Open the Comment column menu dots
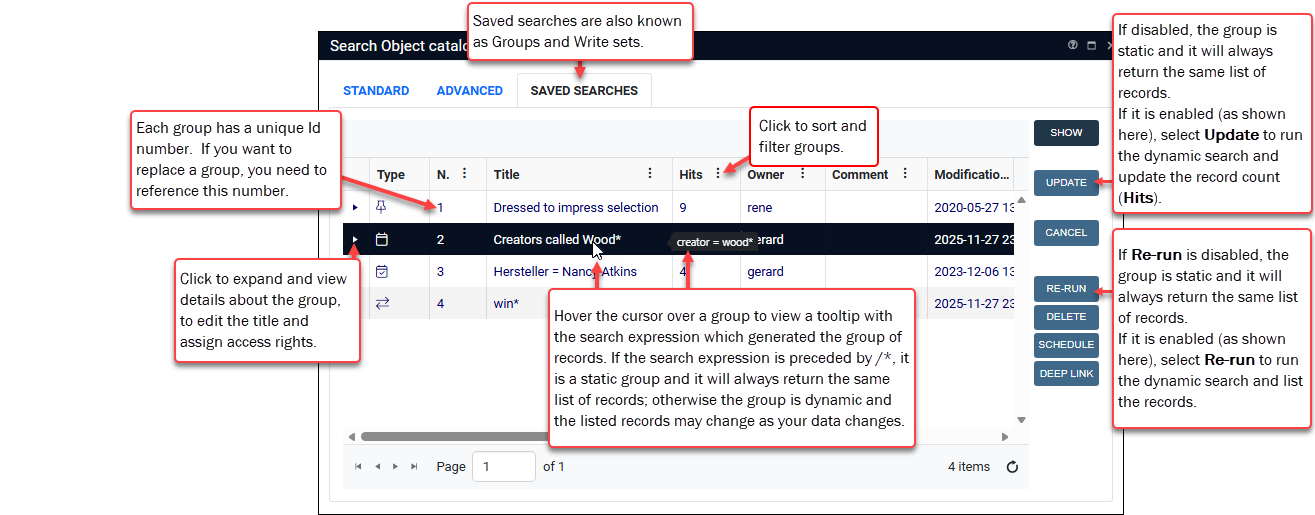Image resolution: width=1315 pixels, height=515 pixels. tap(905, 173)
